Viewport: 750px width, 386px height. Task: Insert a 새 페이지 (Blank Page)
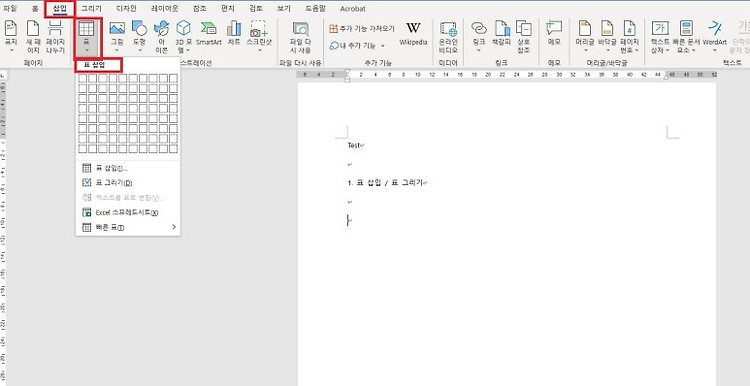[33, 29]
